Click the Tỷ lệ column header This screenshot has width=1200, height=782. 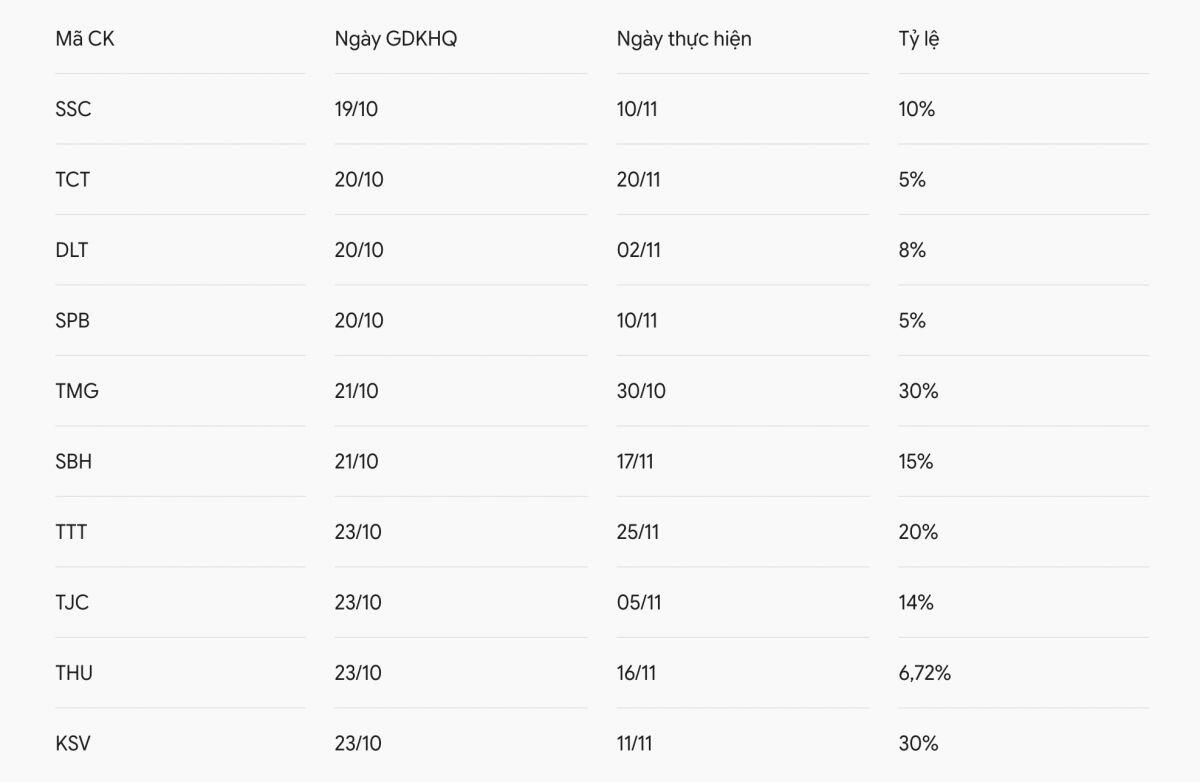point(919,39)
